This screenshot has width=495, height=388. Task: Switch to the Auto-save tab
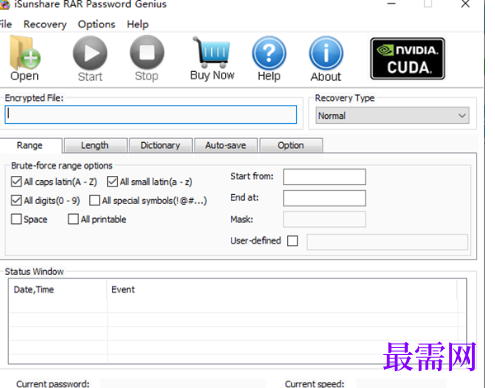point(226,145)
